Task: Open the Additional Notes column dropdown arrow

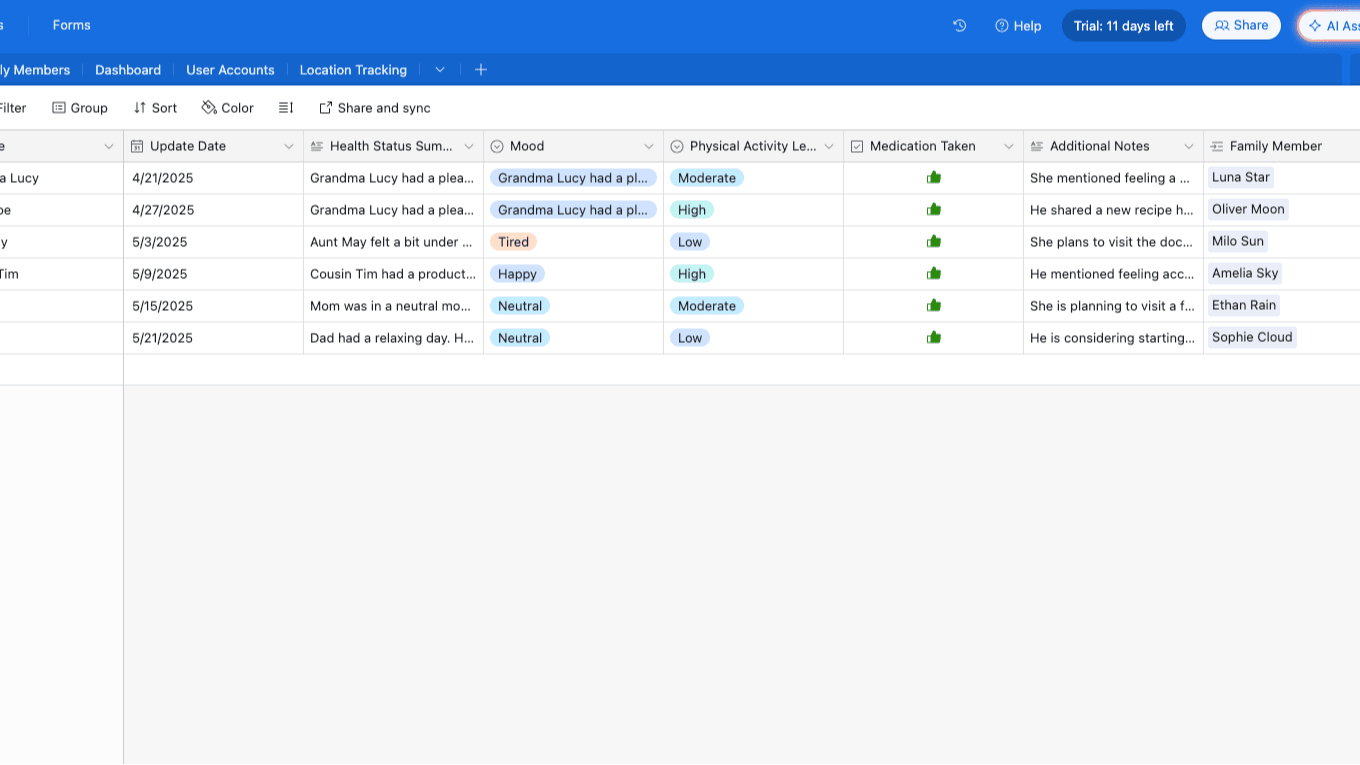Action: [x=1189, y=147]
